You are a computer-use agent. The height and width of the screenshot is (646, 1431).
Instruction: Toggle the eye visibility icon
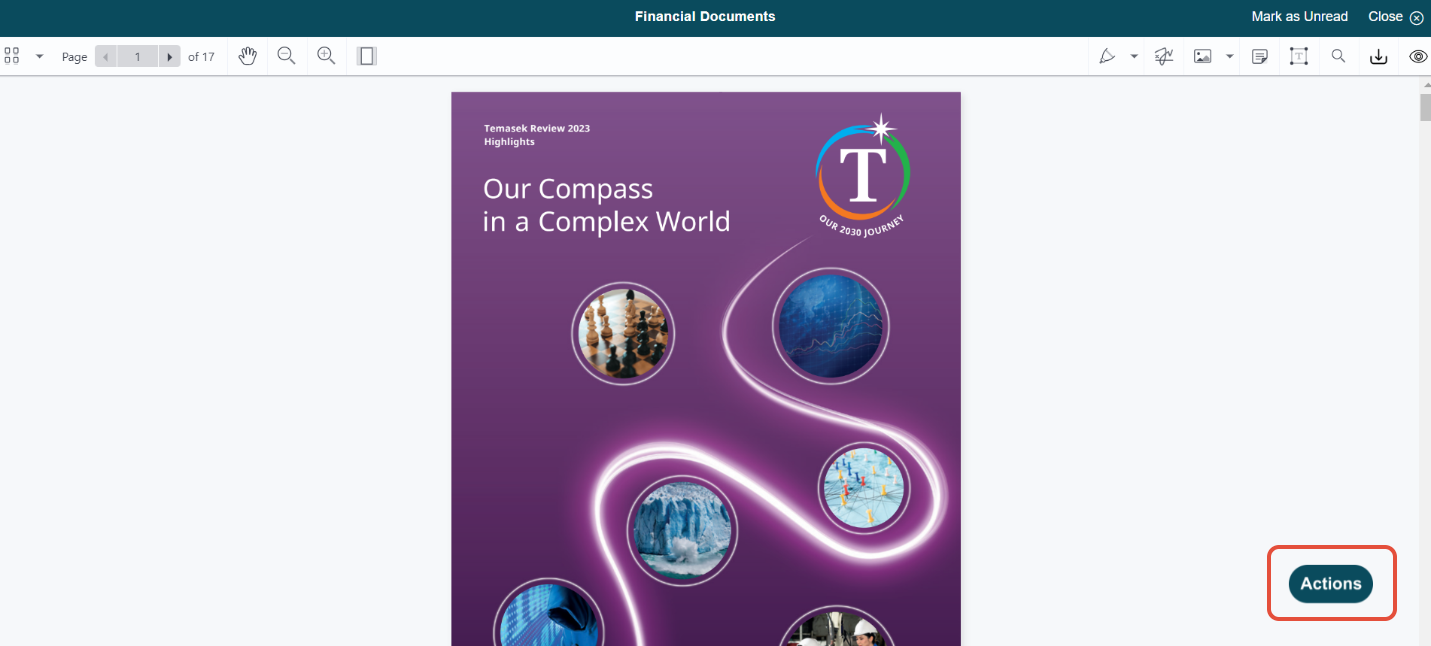coord(1418,56)
